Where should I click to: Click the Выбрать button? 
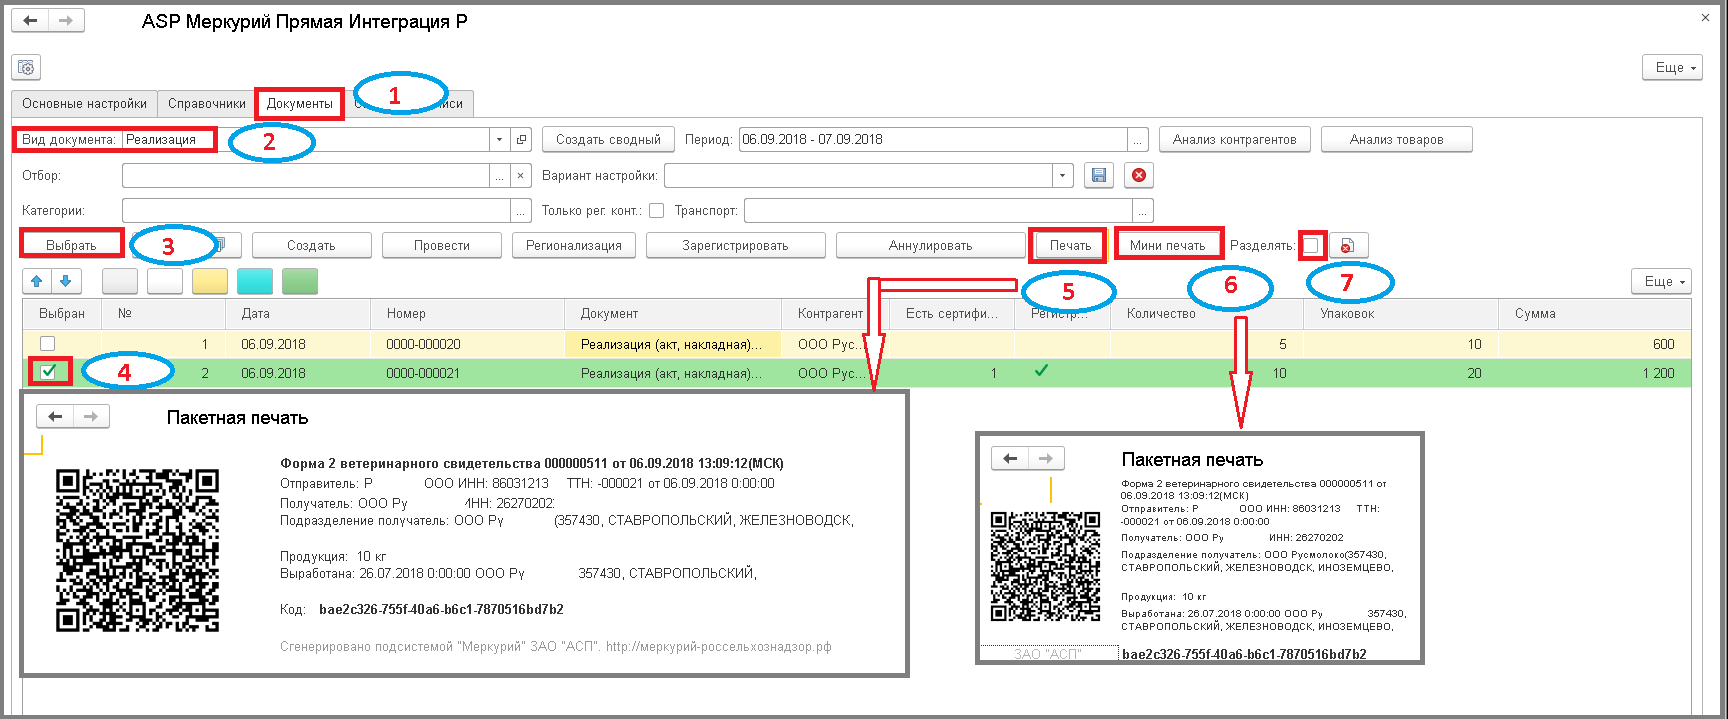coord(71,245)
